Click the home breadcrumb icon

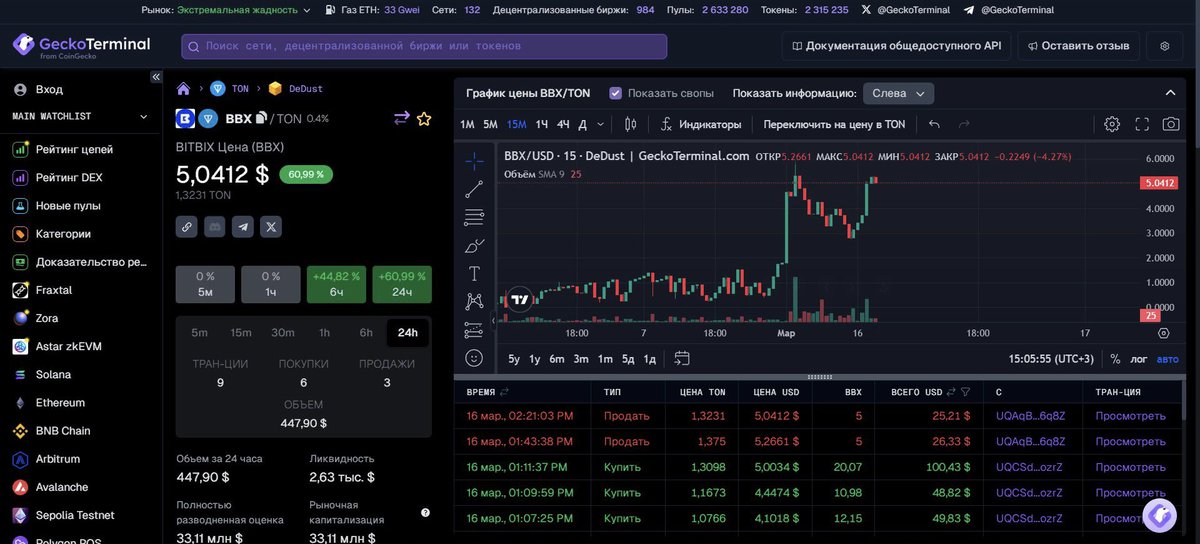183,88
